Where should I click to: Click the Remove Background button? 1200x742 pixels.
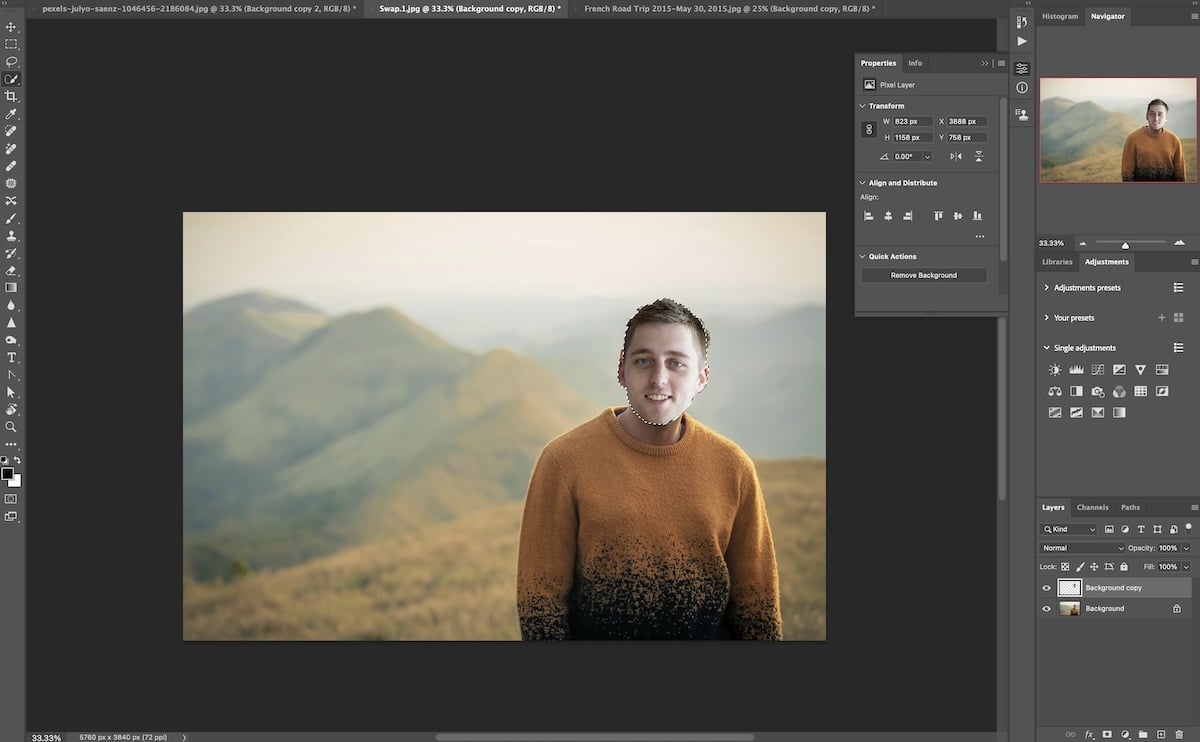point(922,275)
